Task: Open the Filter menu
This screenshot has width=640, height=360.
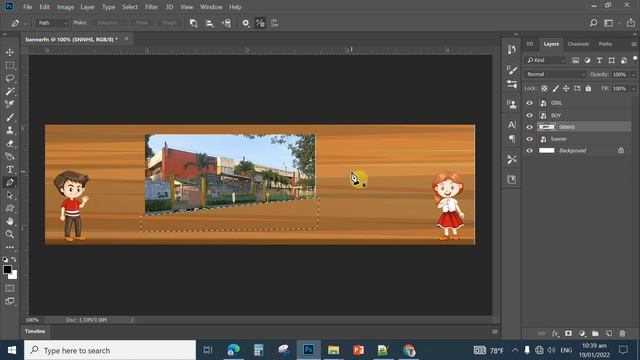Action: [151, 7]
